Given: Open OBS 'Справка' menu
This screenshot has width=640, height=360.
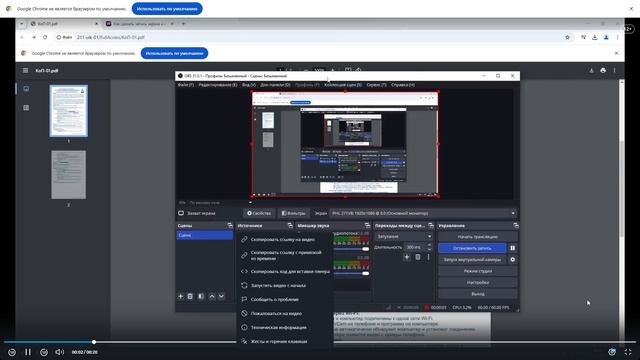Looking at the screenshot, I should pos(403,85).
